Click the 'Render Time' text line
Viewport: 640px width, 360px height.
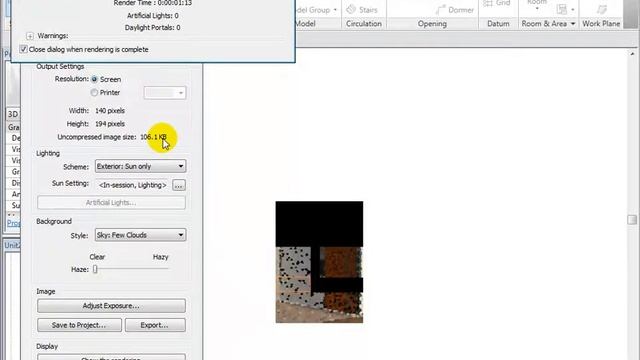(153, 3)
